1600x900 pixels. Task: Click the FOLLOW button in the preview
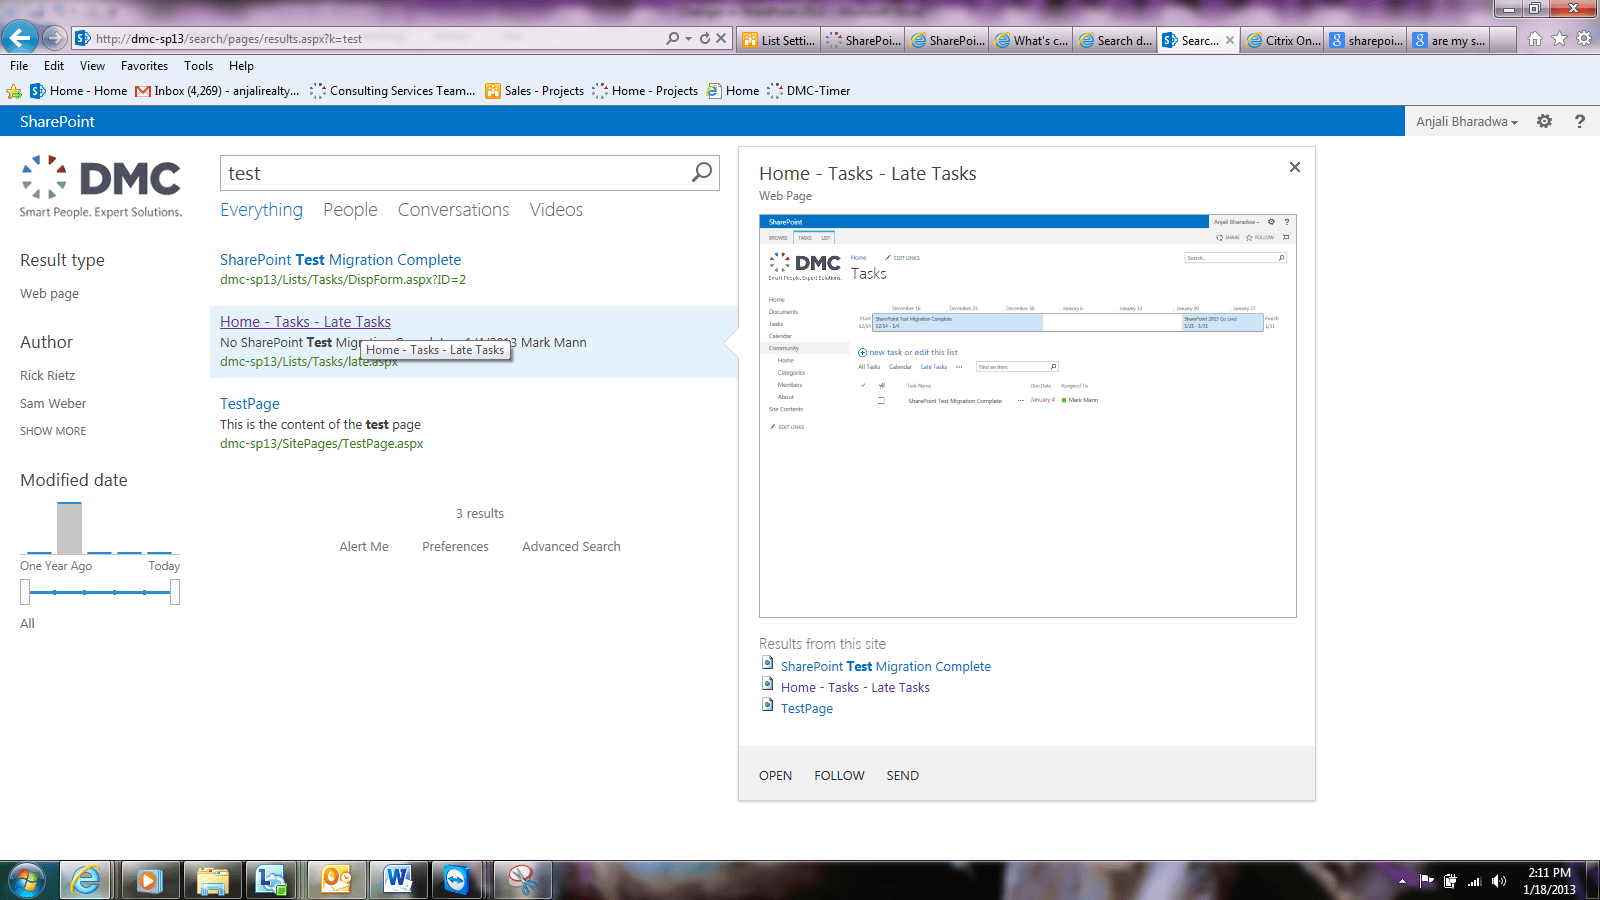(838, 776)
